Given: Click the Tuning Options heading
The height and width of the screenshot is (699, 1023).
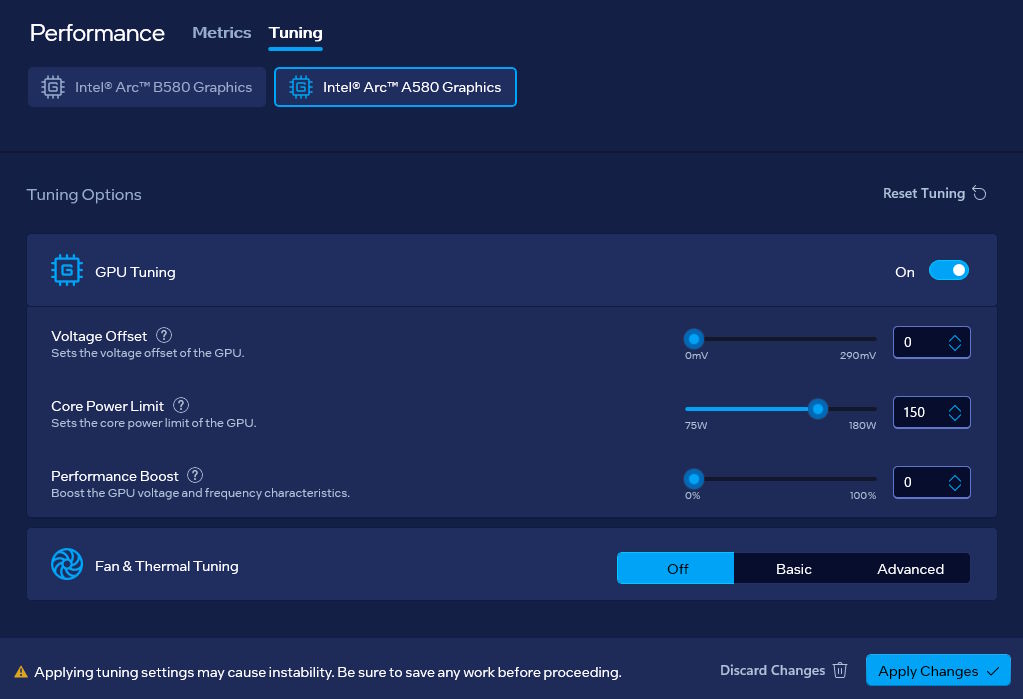Looking at the screenshot, I should click(x=84, y=194).
